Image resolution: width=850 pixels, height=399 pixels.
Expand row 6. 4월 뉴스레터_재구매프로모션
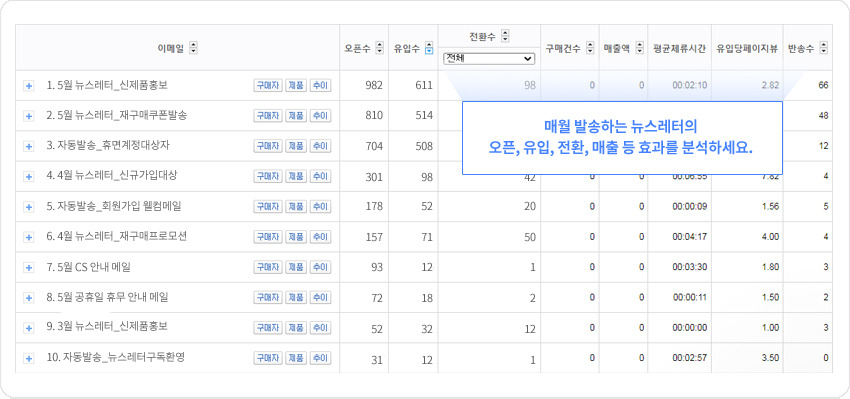29,237
